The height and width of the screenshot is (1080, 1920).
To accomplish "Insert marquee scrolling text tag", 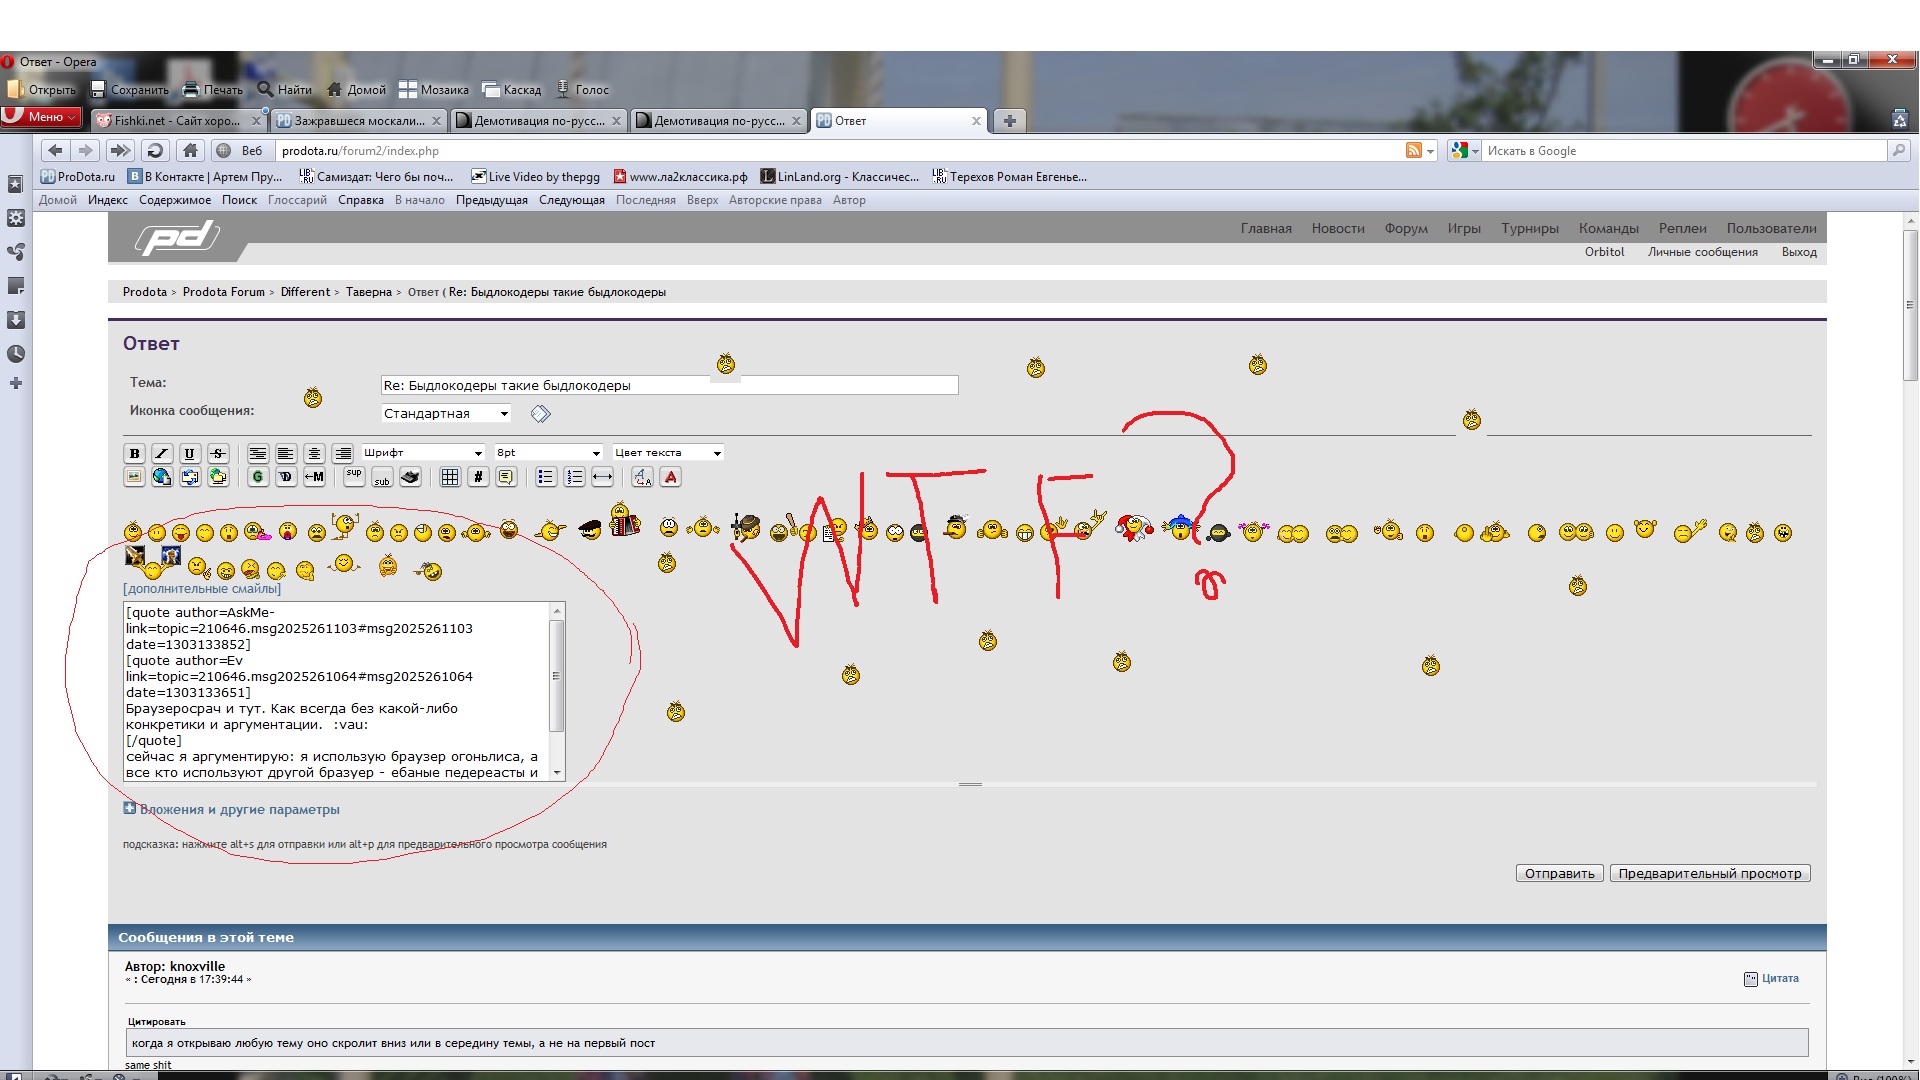I will coord(314,477).
